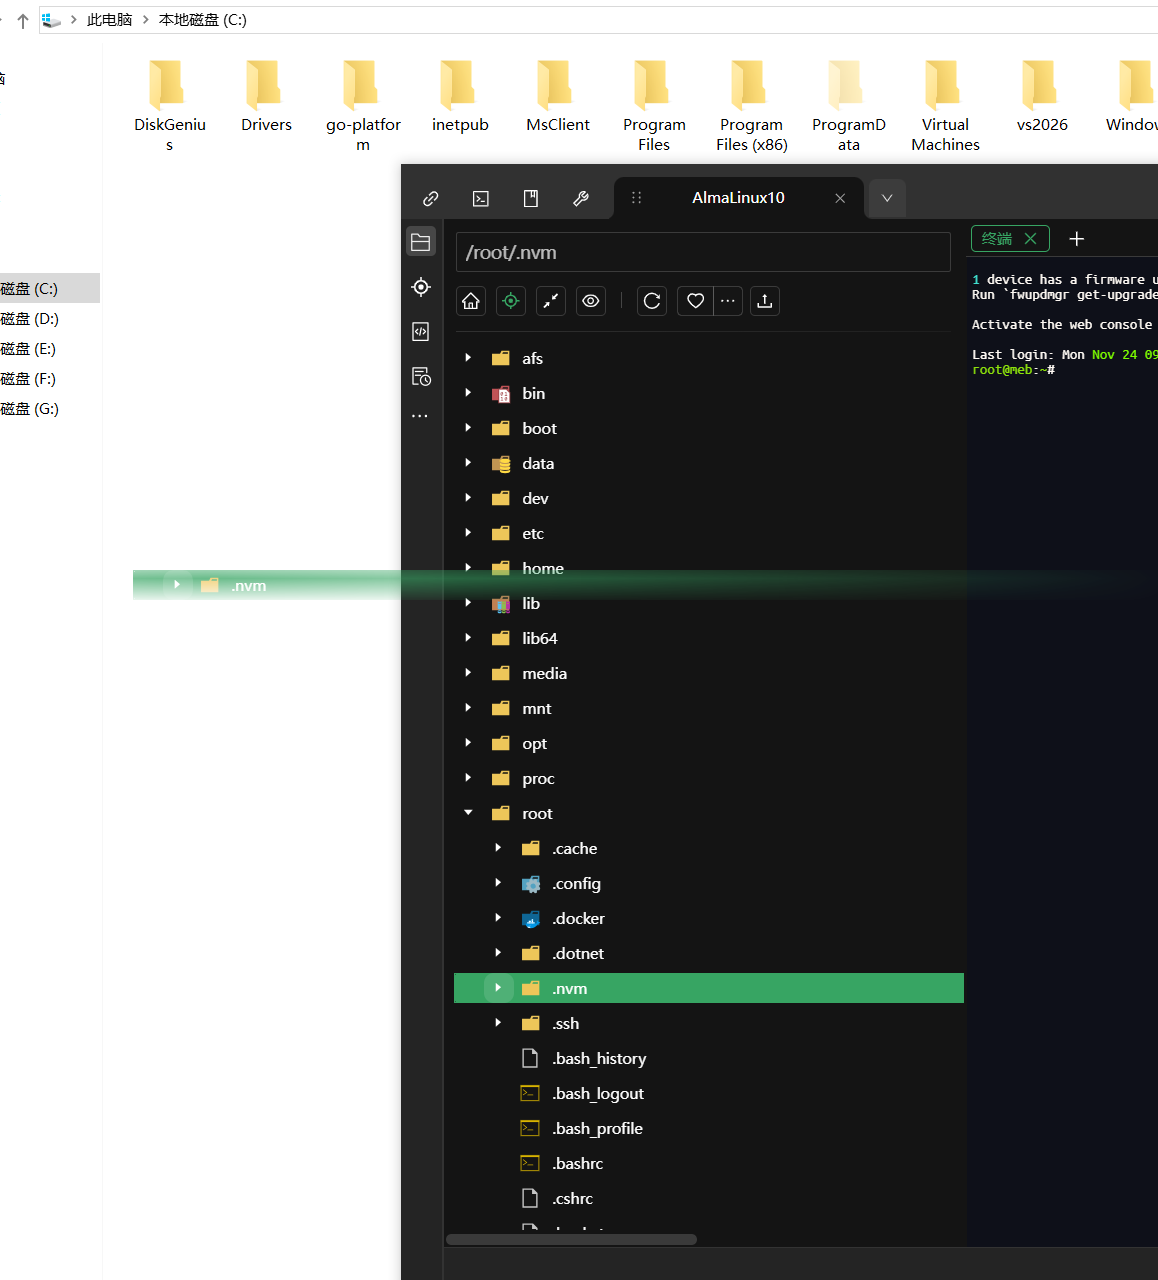Open the terminal prompt icon in top bar

point(481,198)
